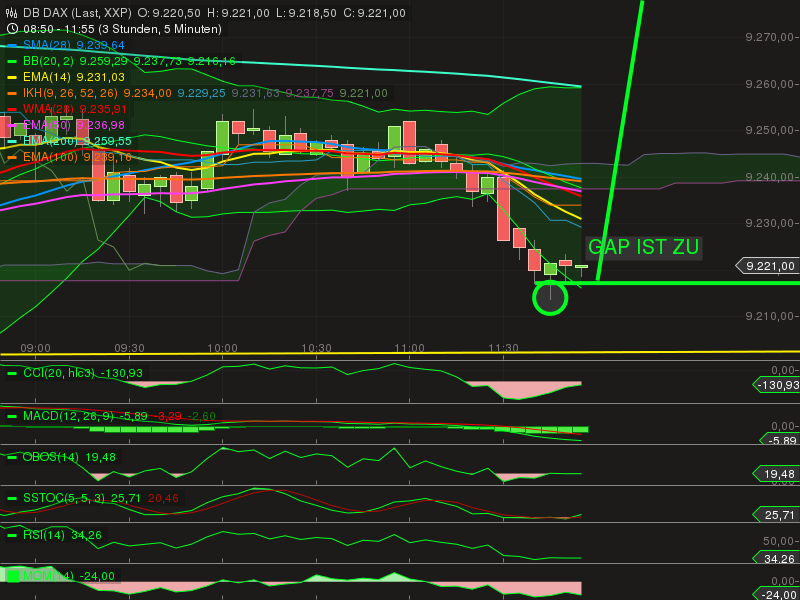Screen dimensions: 800x600
Task: Select the SSTOC(5, 5, 3) indicator icon
Action: pos(11,498)
